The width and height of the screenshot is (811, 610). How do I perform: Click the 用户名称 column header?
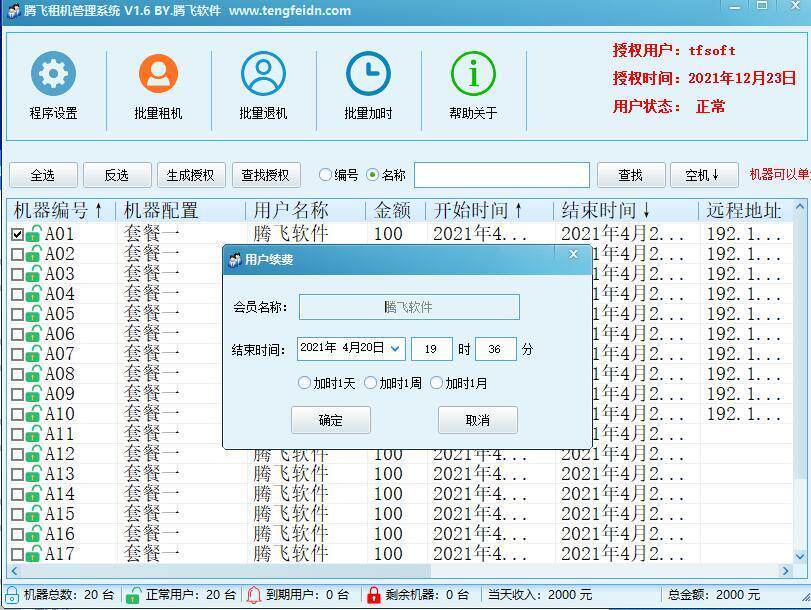tap(305, 211)
